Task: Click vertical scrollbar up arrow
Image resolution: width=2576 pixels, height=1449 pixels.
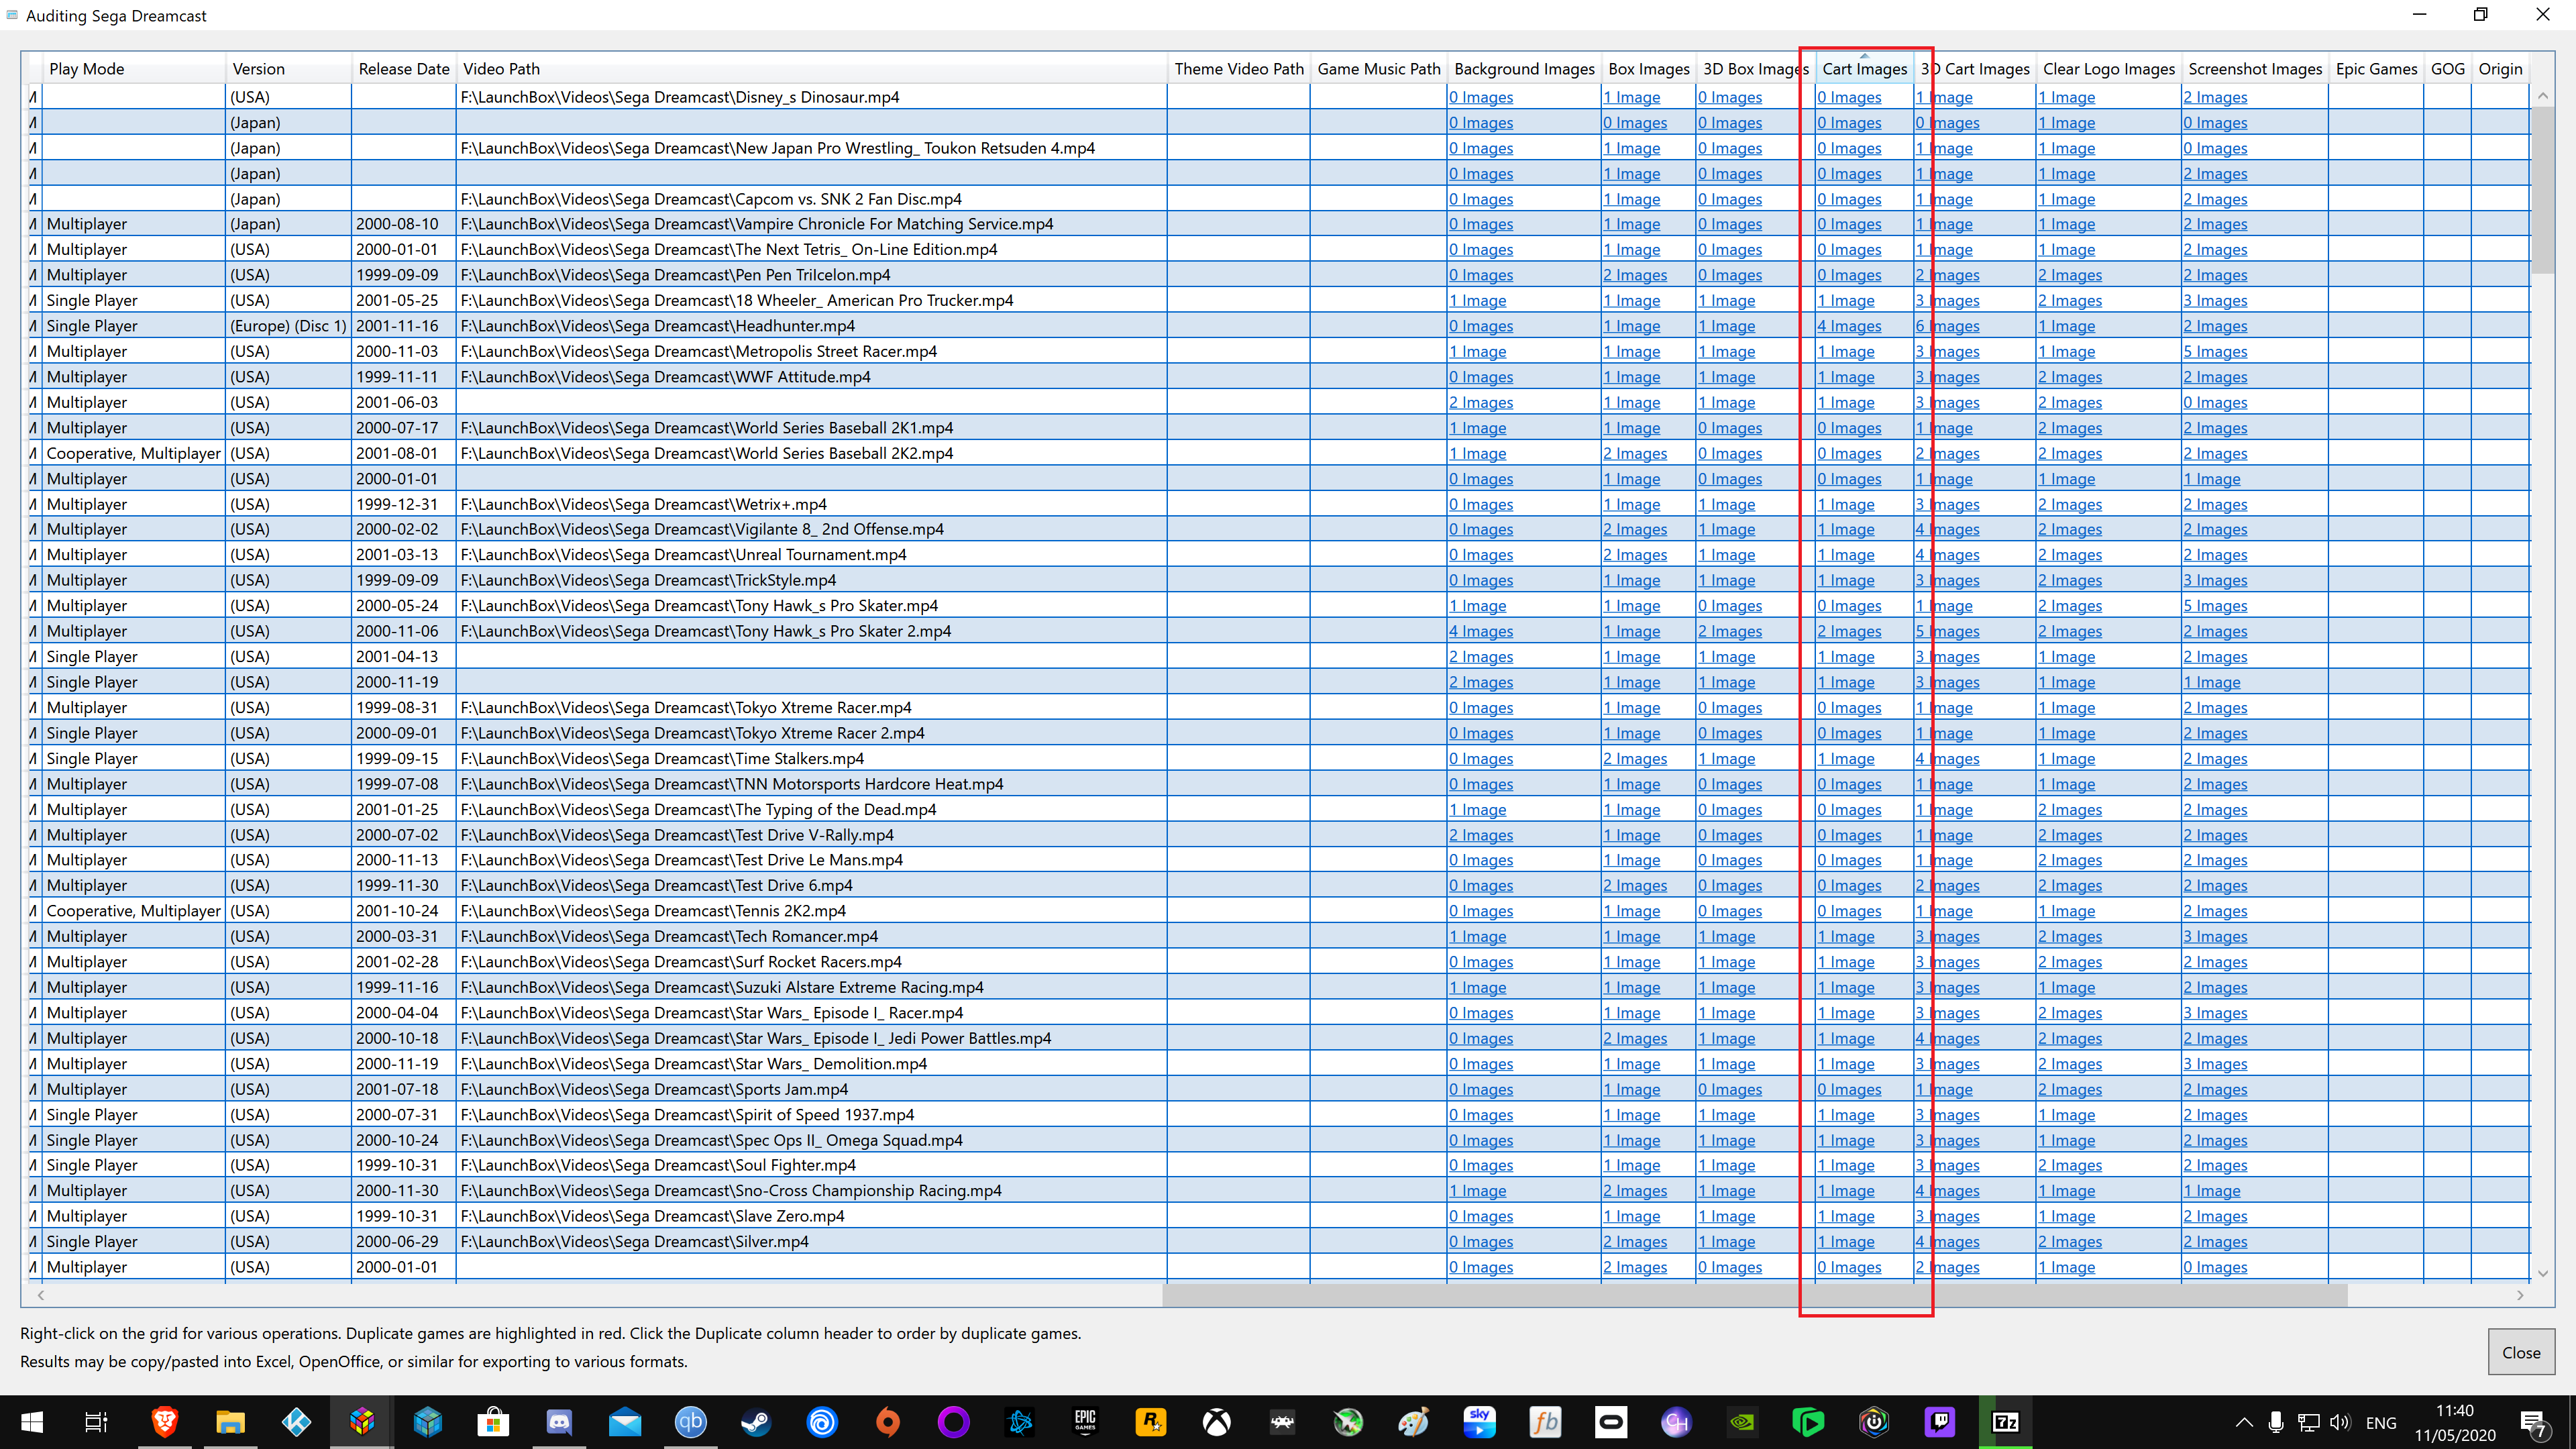Action: [x=2542, y=96]
